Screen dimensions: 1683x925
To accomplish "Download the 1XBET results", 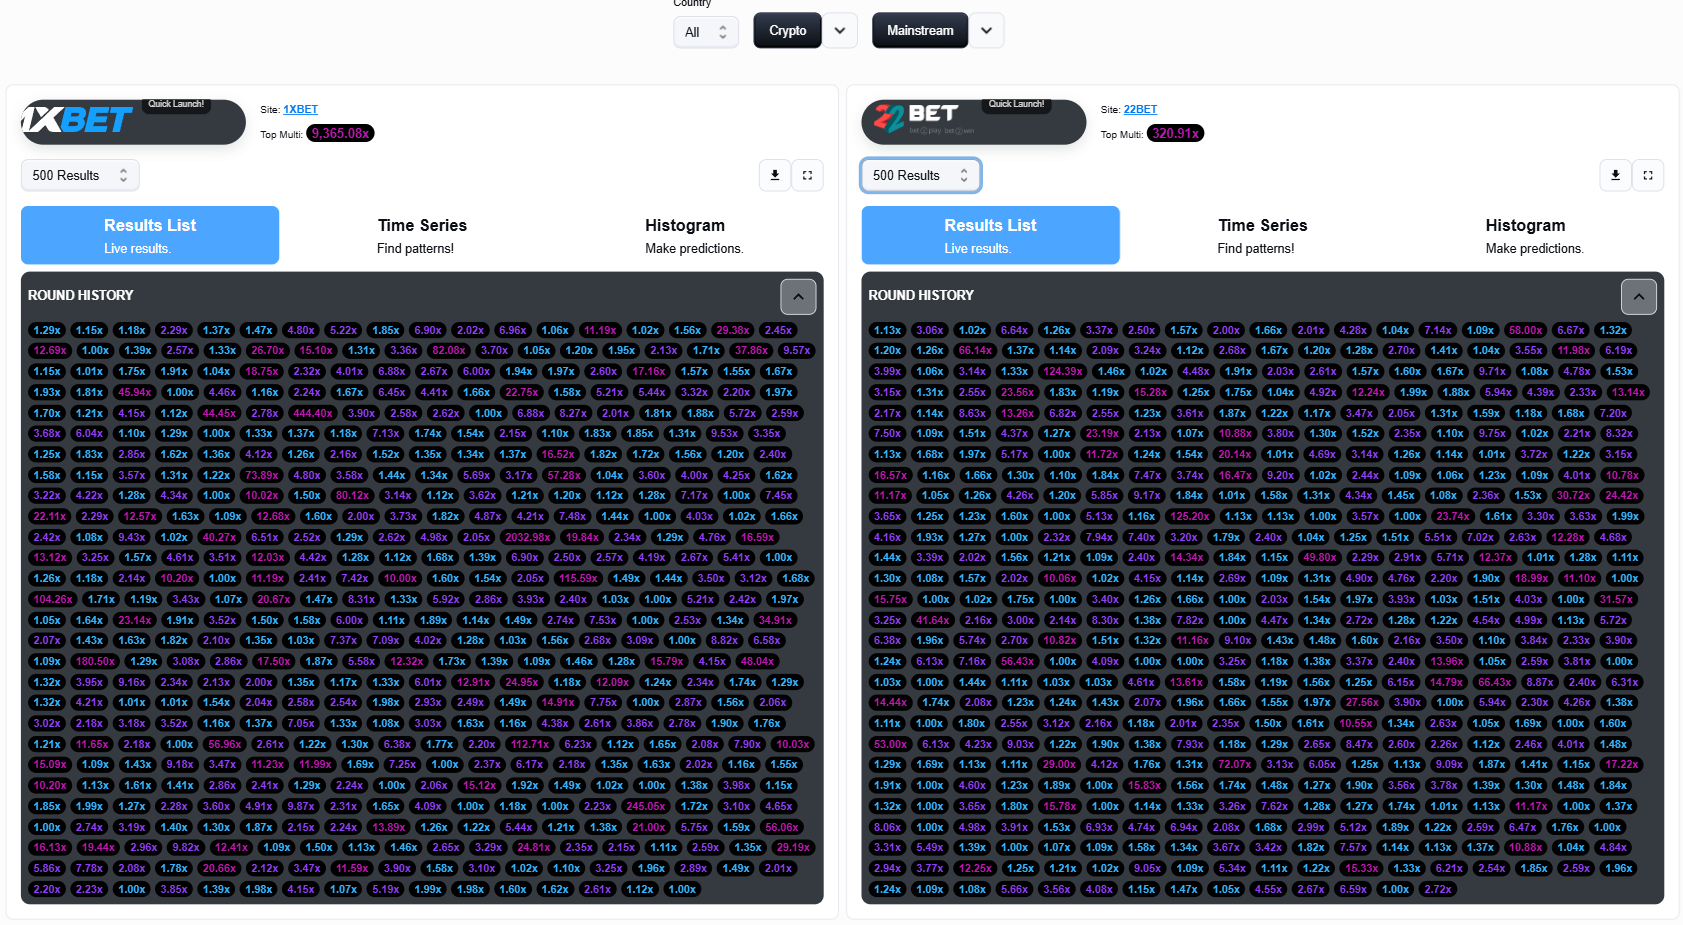I will coord(775,175).
